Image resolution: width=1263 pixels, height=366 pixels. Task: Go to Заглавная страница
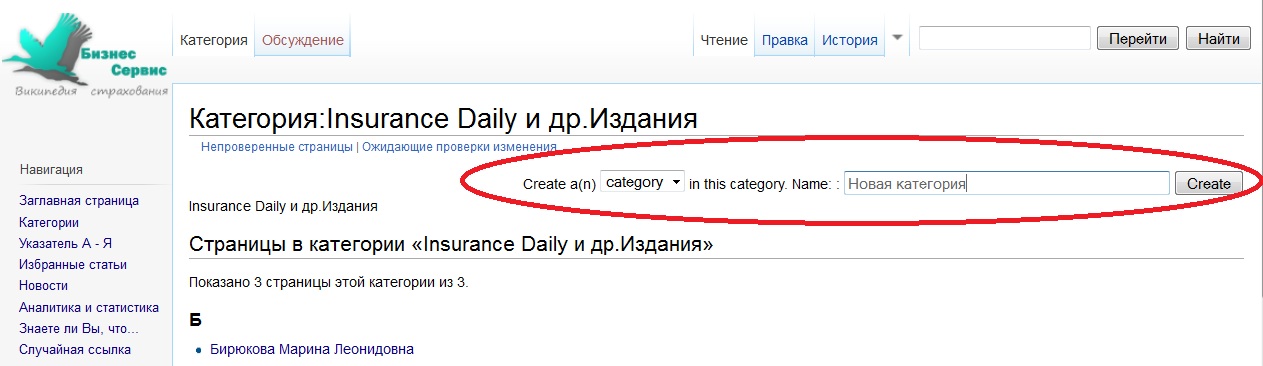coord(79,201)
